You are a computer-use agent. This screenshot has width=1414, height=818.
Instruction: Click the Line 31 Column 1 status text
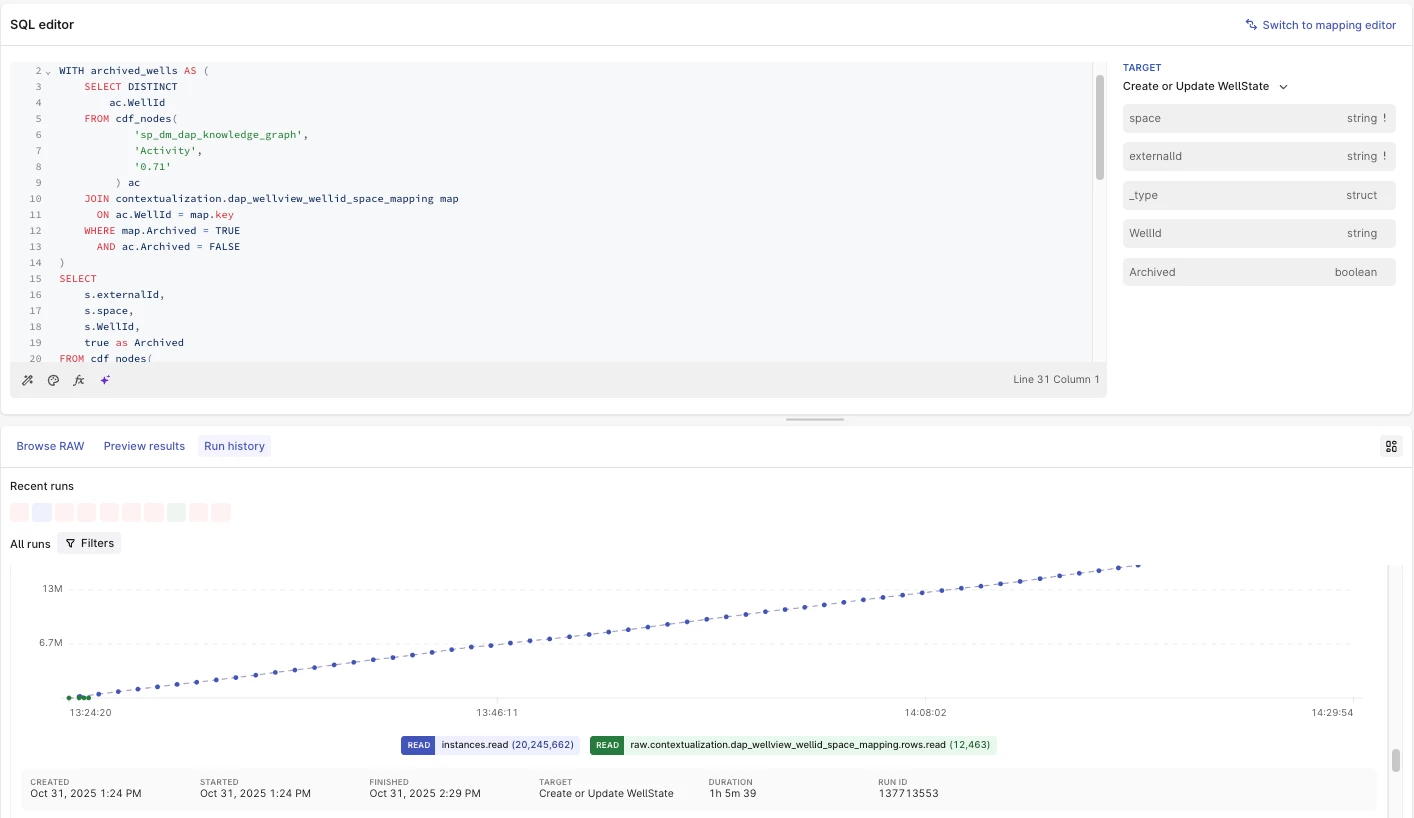pyautogui.click(x=1056, y=380)
